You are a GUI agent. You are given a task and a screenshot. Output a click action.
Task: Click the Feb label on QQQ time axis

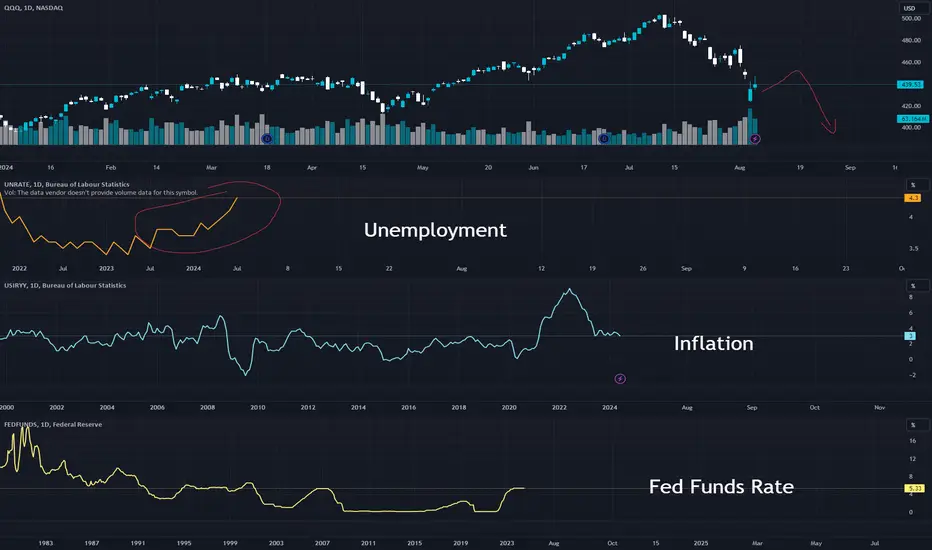click(x=111, y=168)
